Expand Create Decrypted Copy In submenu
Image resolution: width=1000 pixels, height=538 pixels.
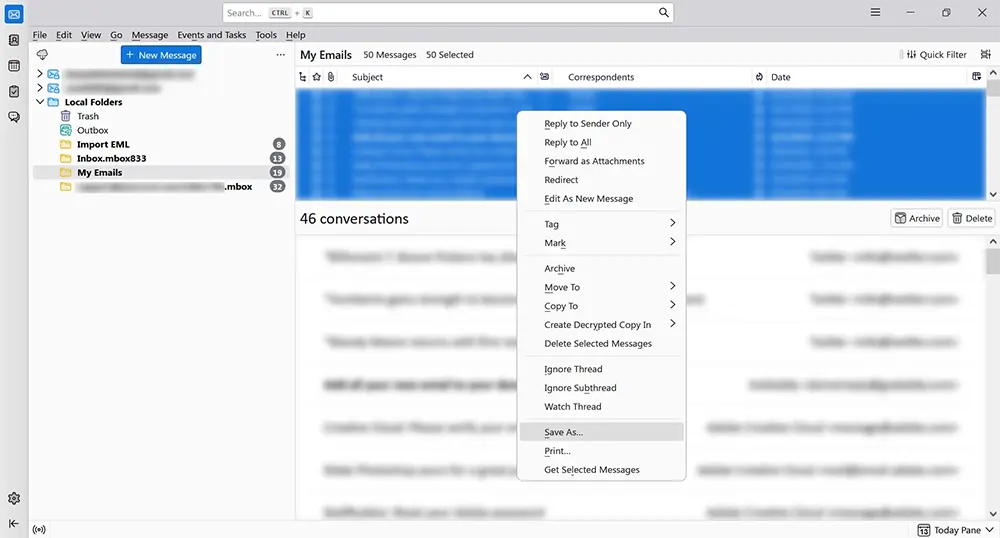point(601,324)
